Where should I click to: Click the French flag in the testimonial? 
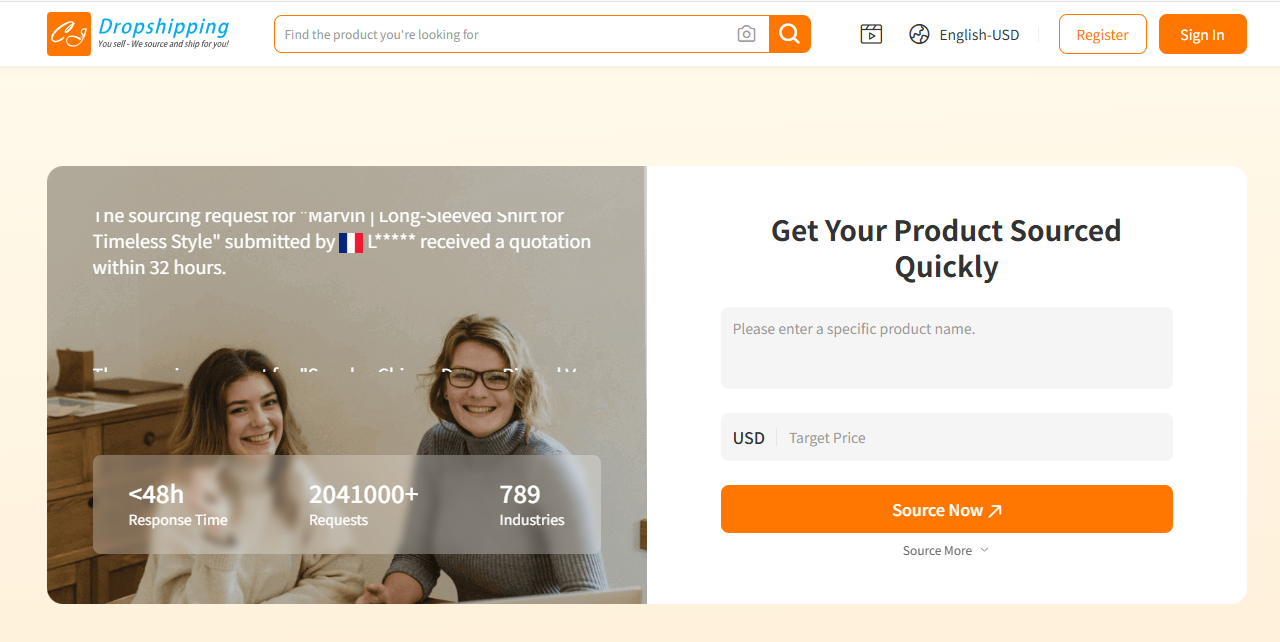point(351,242)
